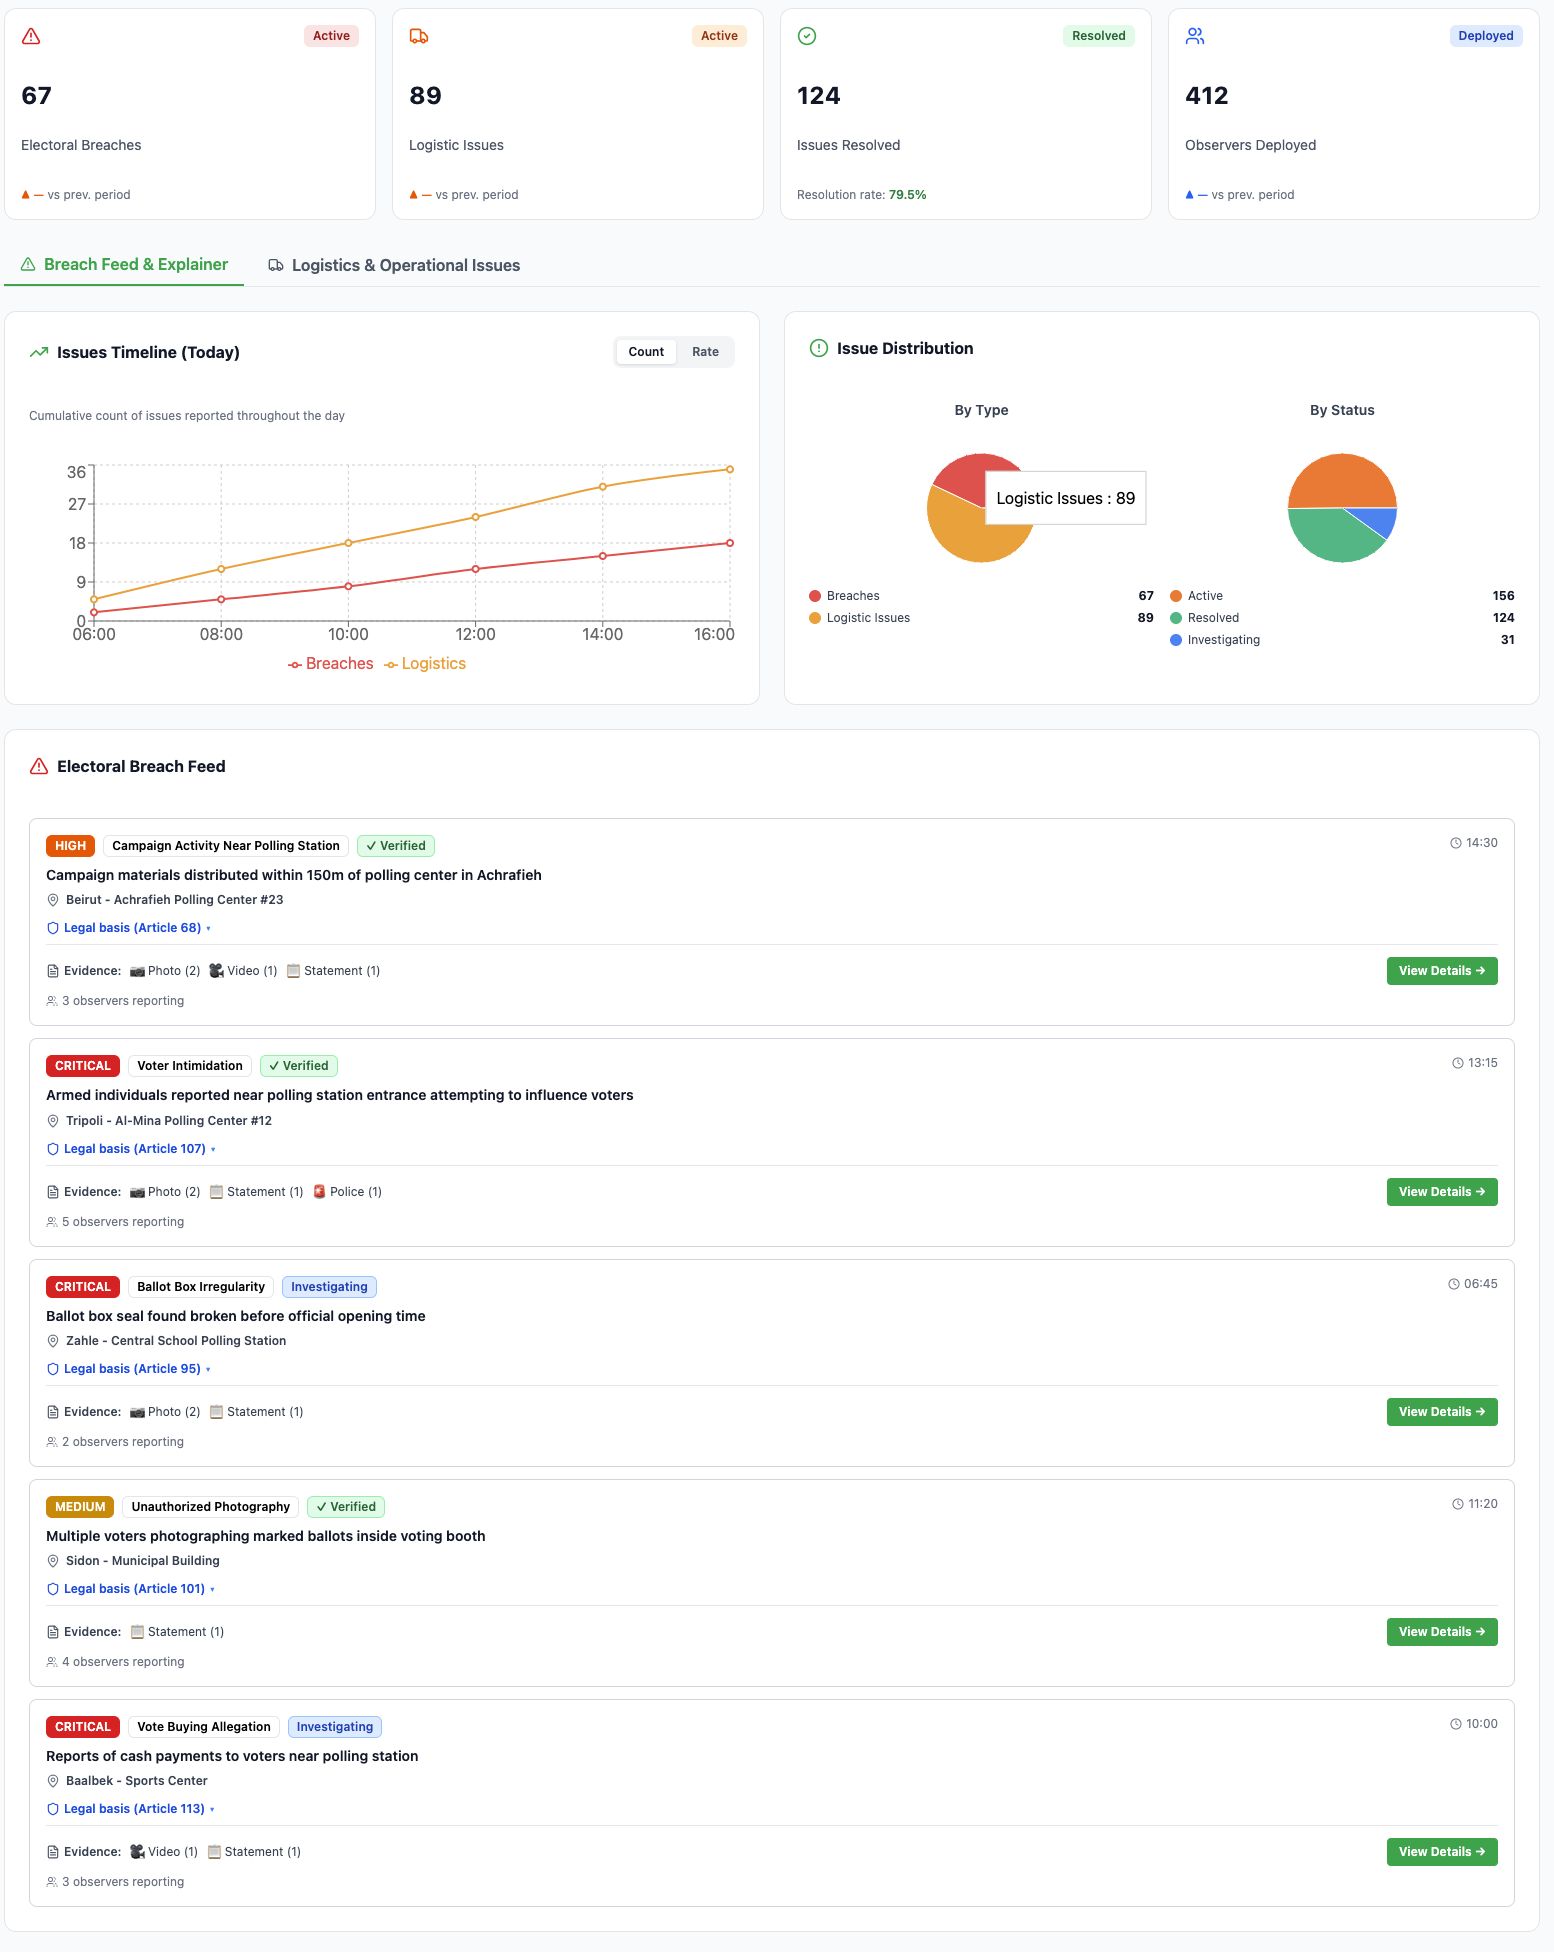Click the Verified badge on Unauthorized Photography card
This screenshot has width=1554, height=1952.
[x=346, y=1507]
